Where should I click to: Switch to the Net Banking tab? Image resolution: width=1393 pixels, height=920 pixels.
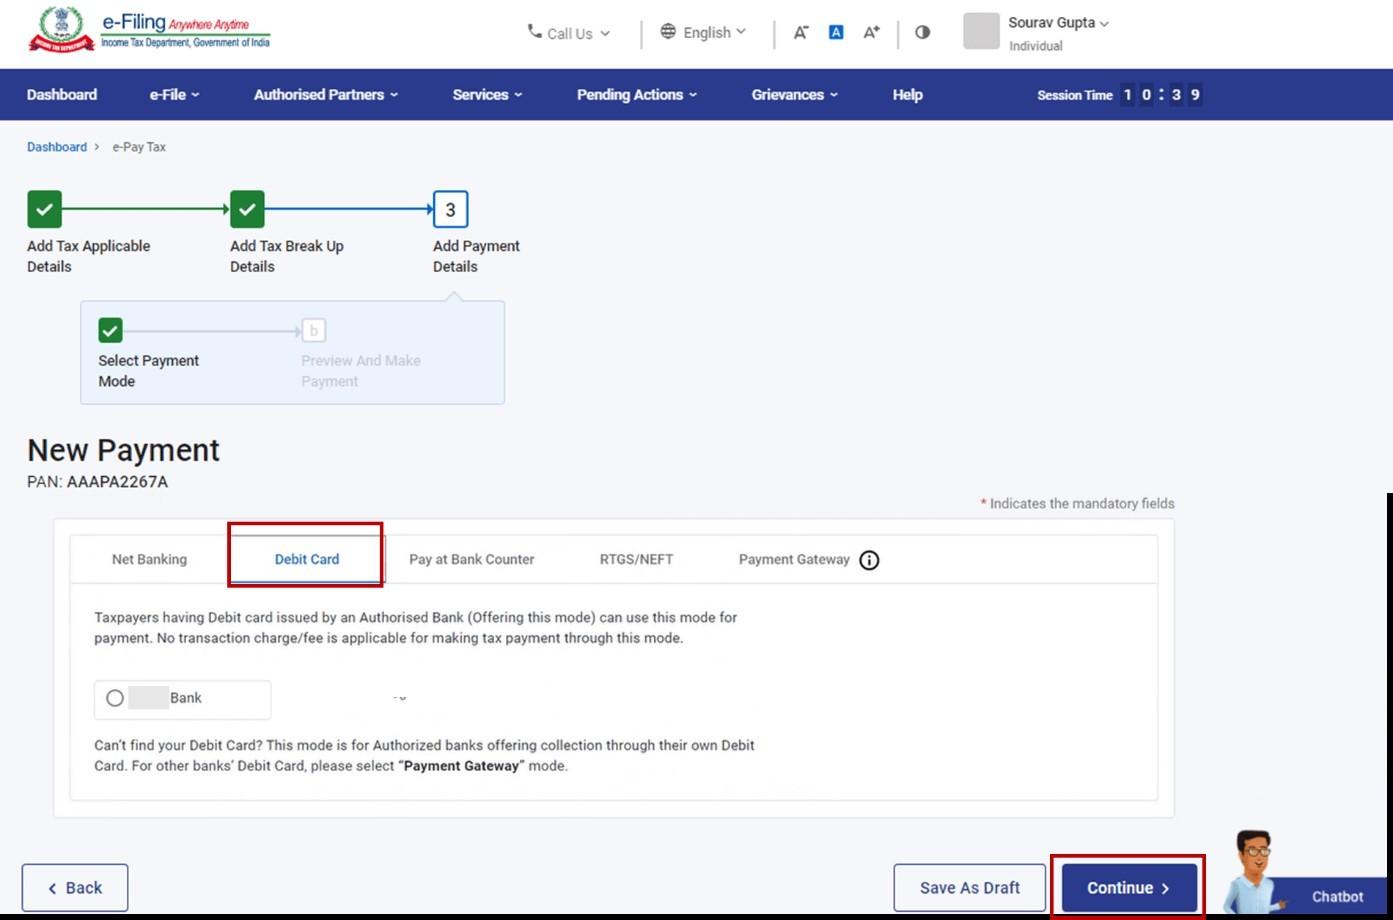(x=149, y=559)
